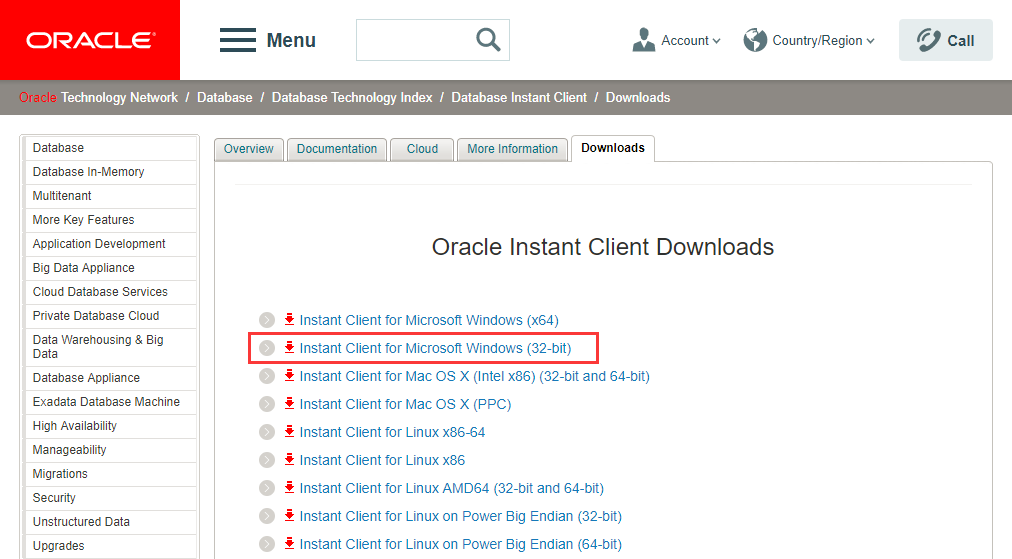Click the Oracle logo
Image resolution: width=1012 pixels, height=559 pixels.
point(90,40)
